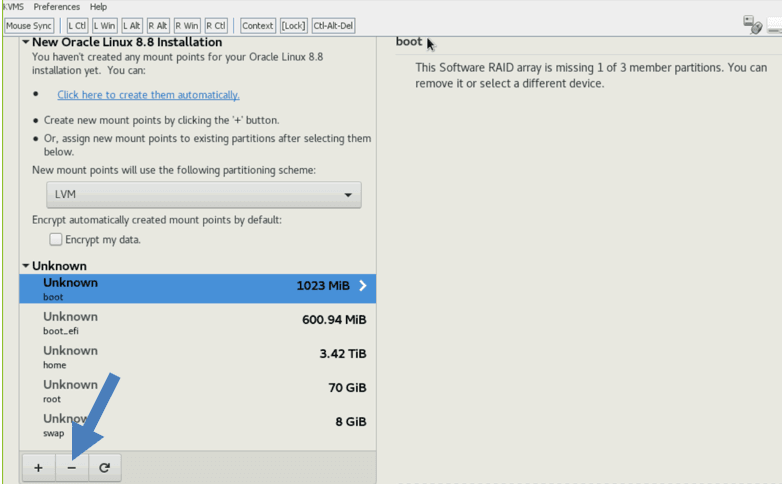Screen dimensions: 782x484
Task: Send Ctl-Alt-Del via toolbar button
Action: coord(333,26)
